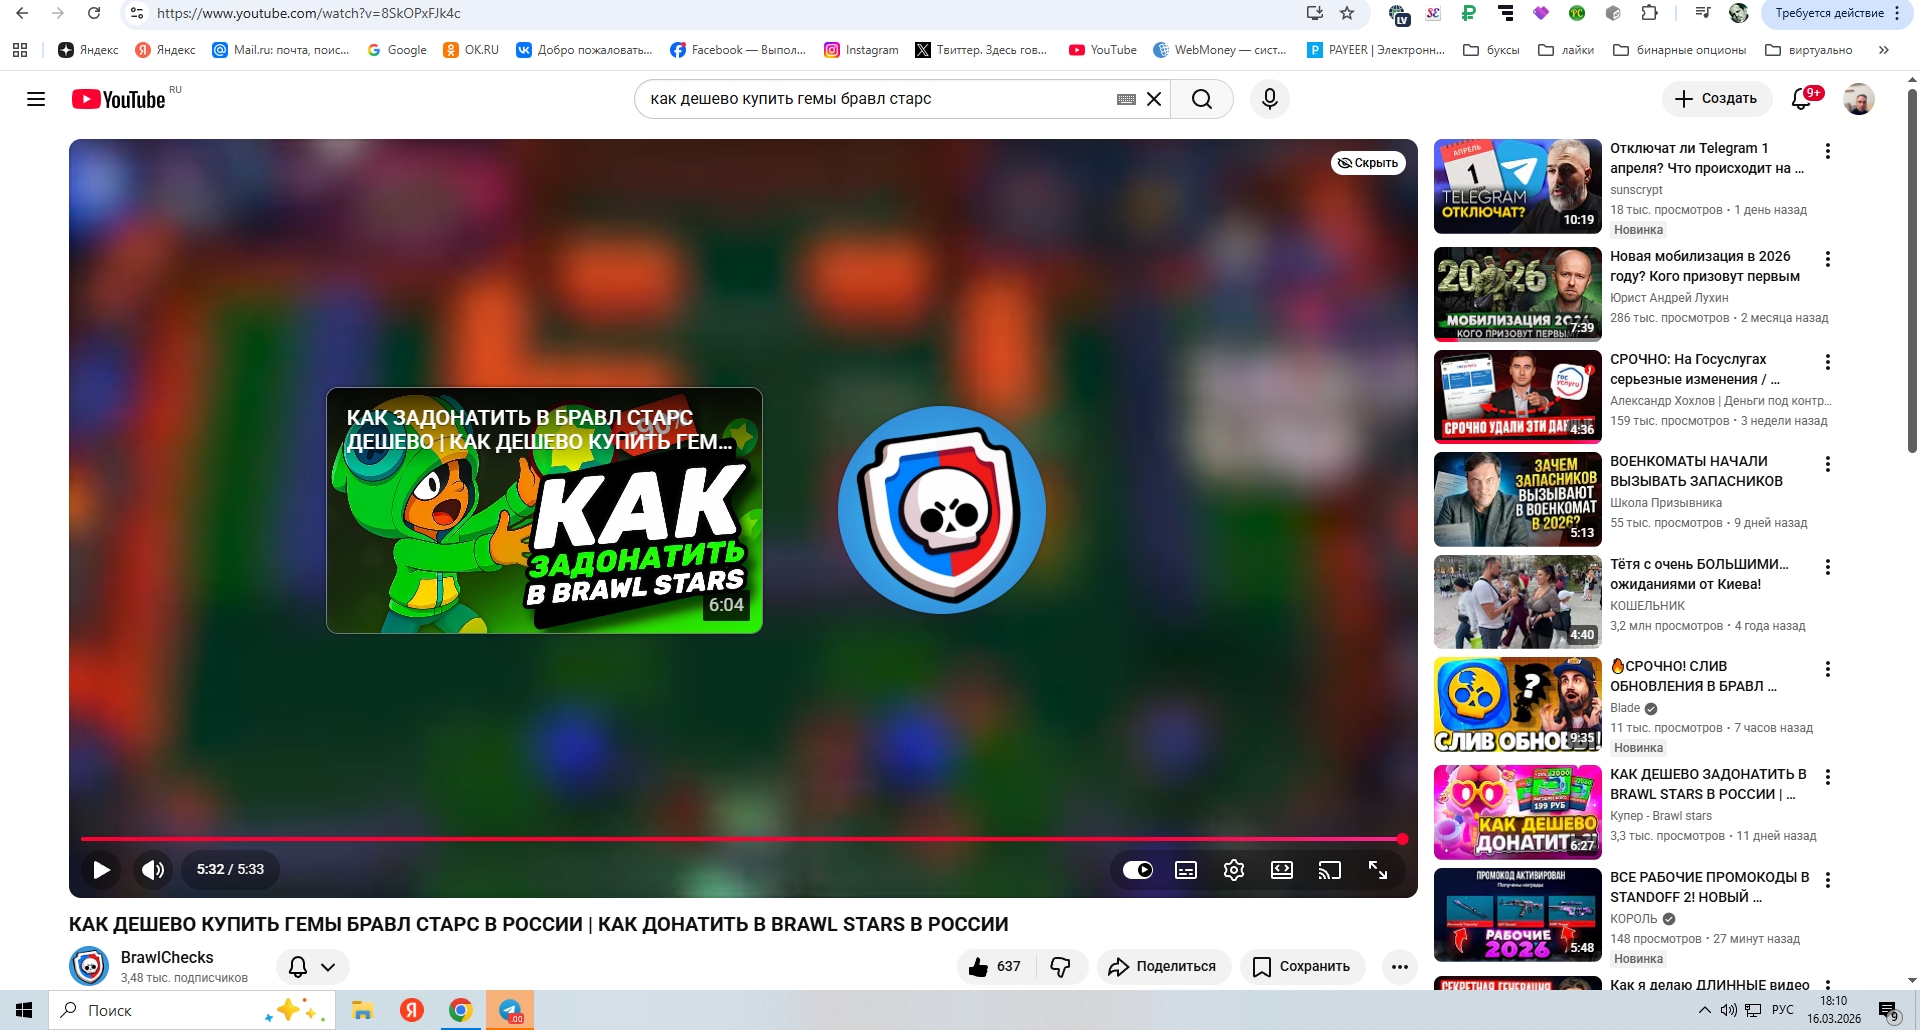Open options for Новая мобилизация video
The width and height of the screenshot is (1920, 1030).
click(x=1828, y=259)
